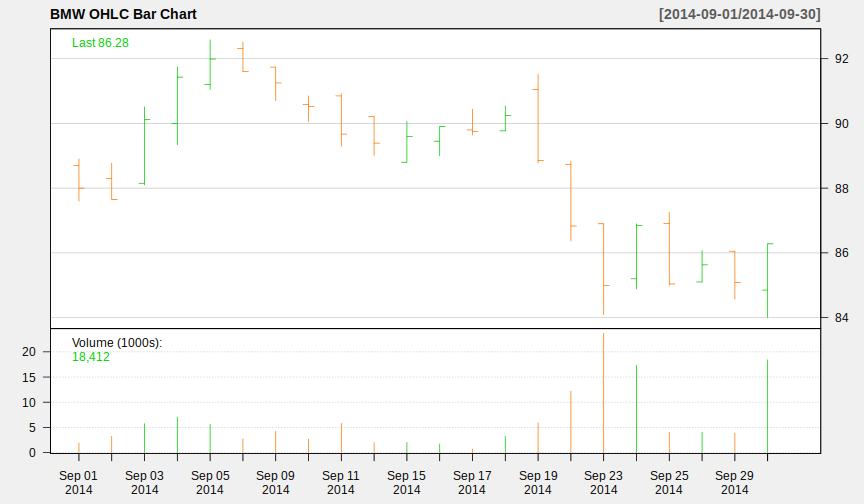The image size is (864, 504).
Task: Select the orange OHLC price bar above Sep 29
Action: 735,275
